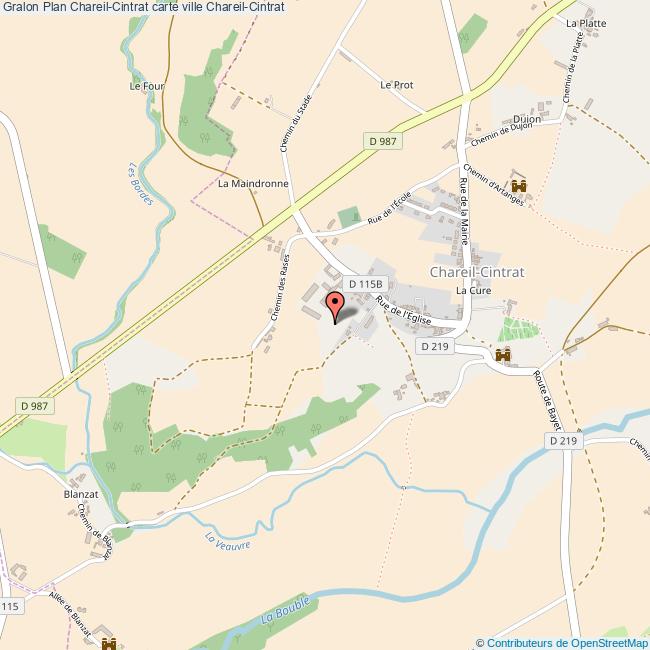The width and height of the screenshot is (650, 650).
Task: Click the Rue de l'Église street label
Action: (x=403, y=310)
